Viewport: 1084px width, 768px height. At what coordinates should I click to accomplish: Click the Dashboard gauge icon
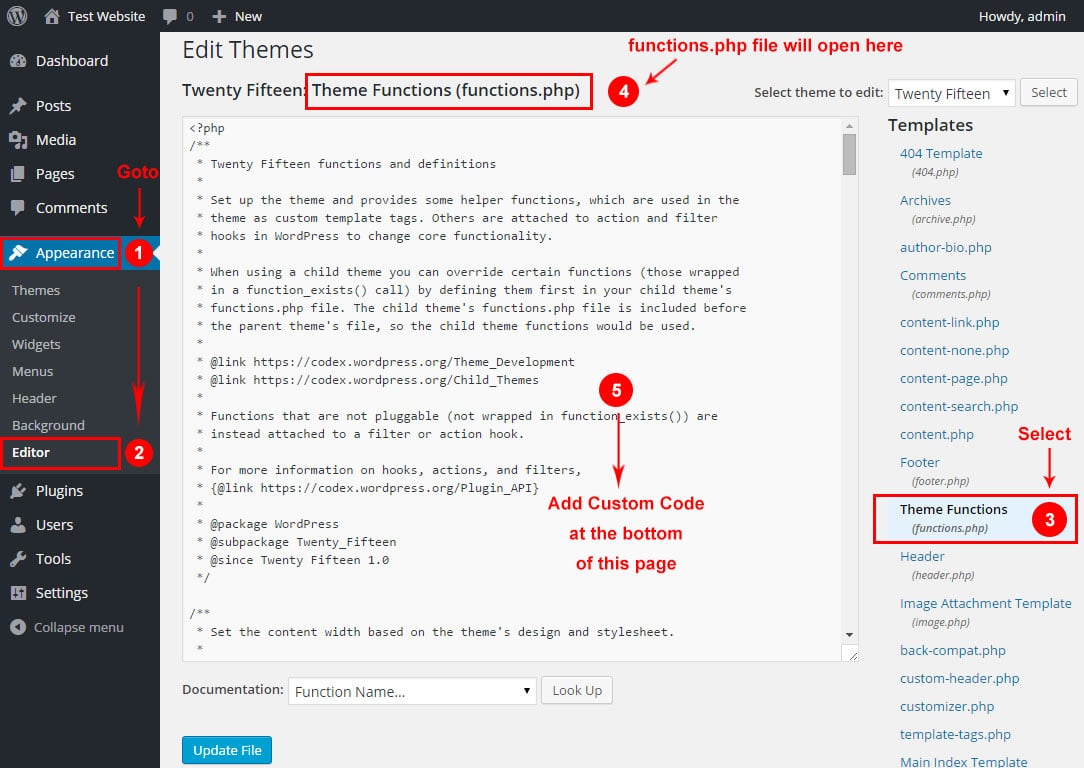18,61
